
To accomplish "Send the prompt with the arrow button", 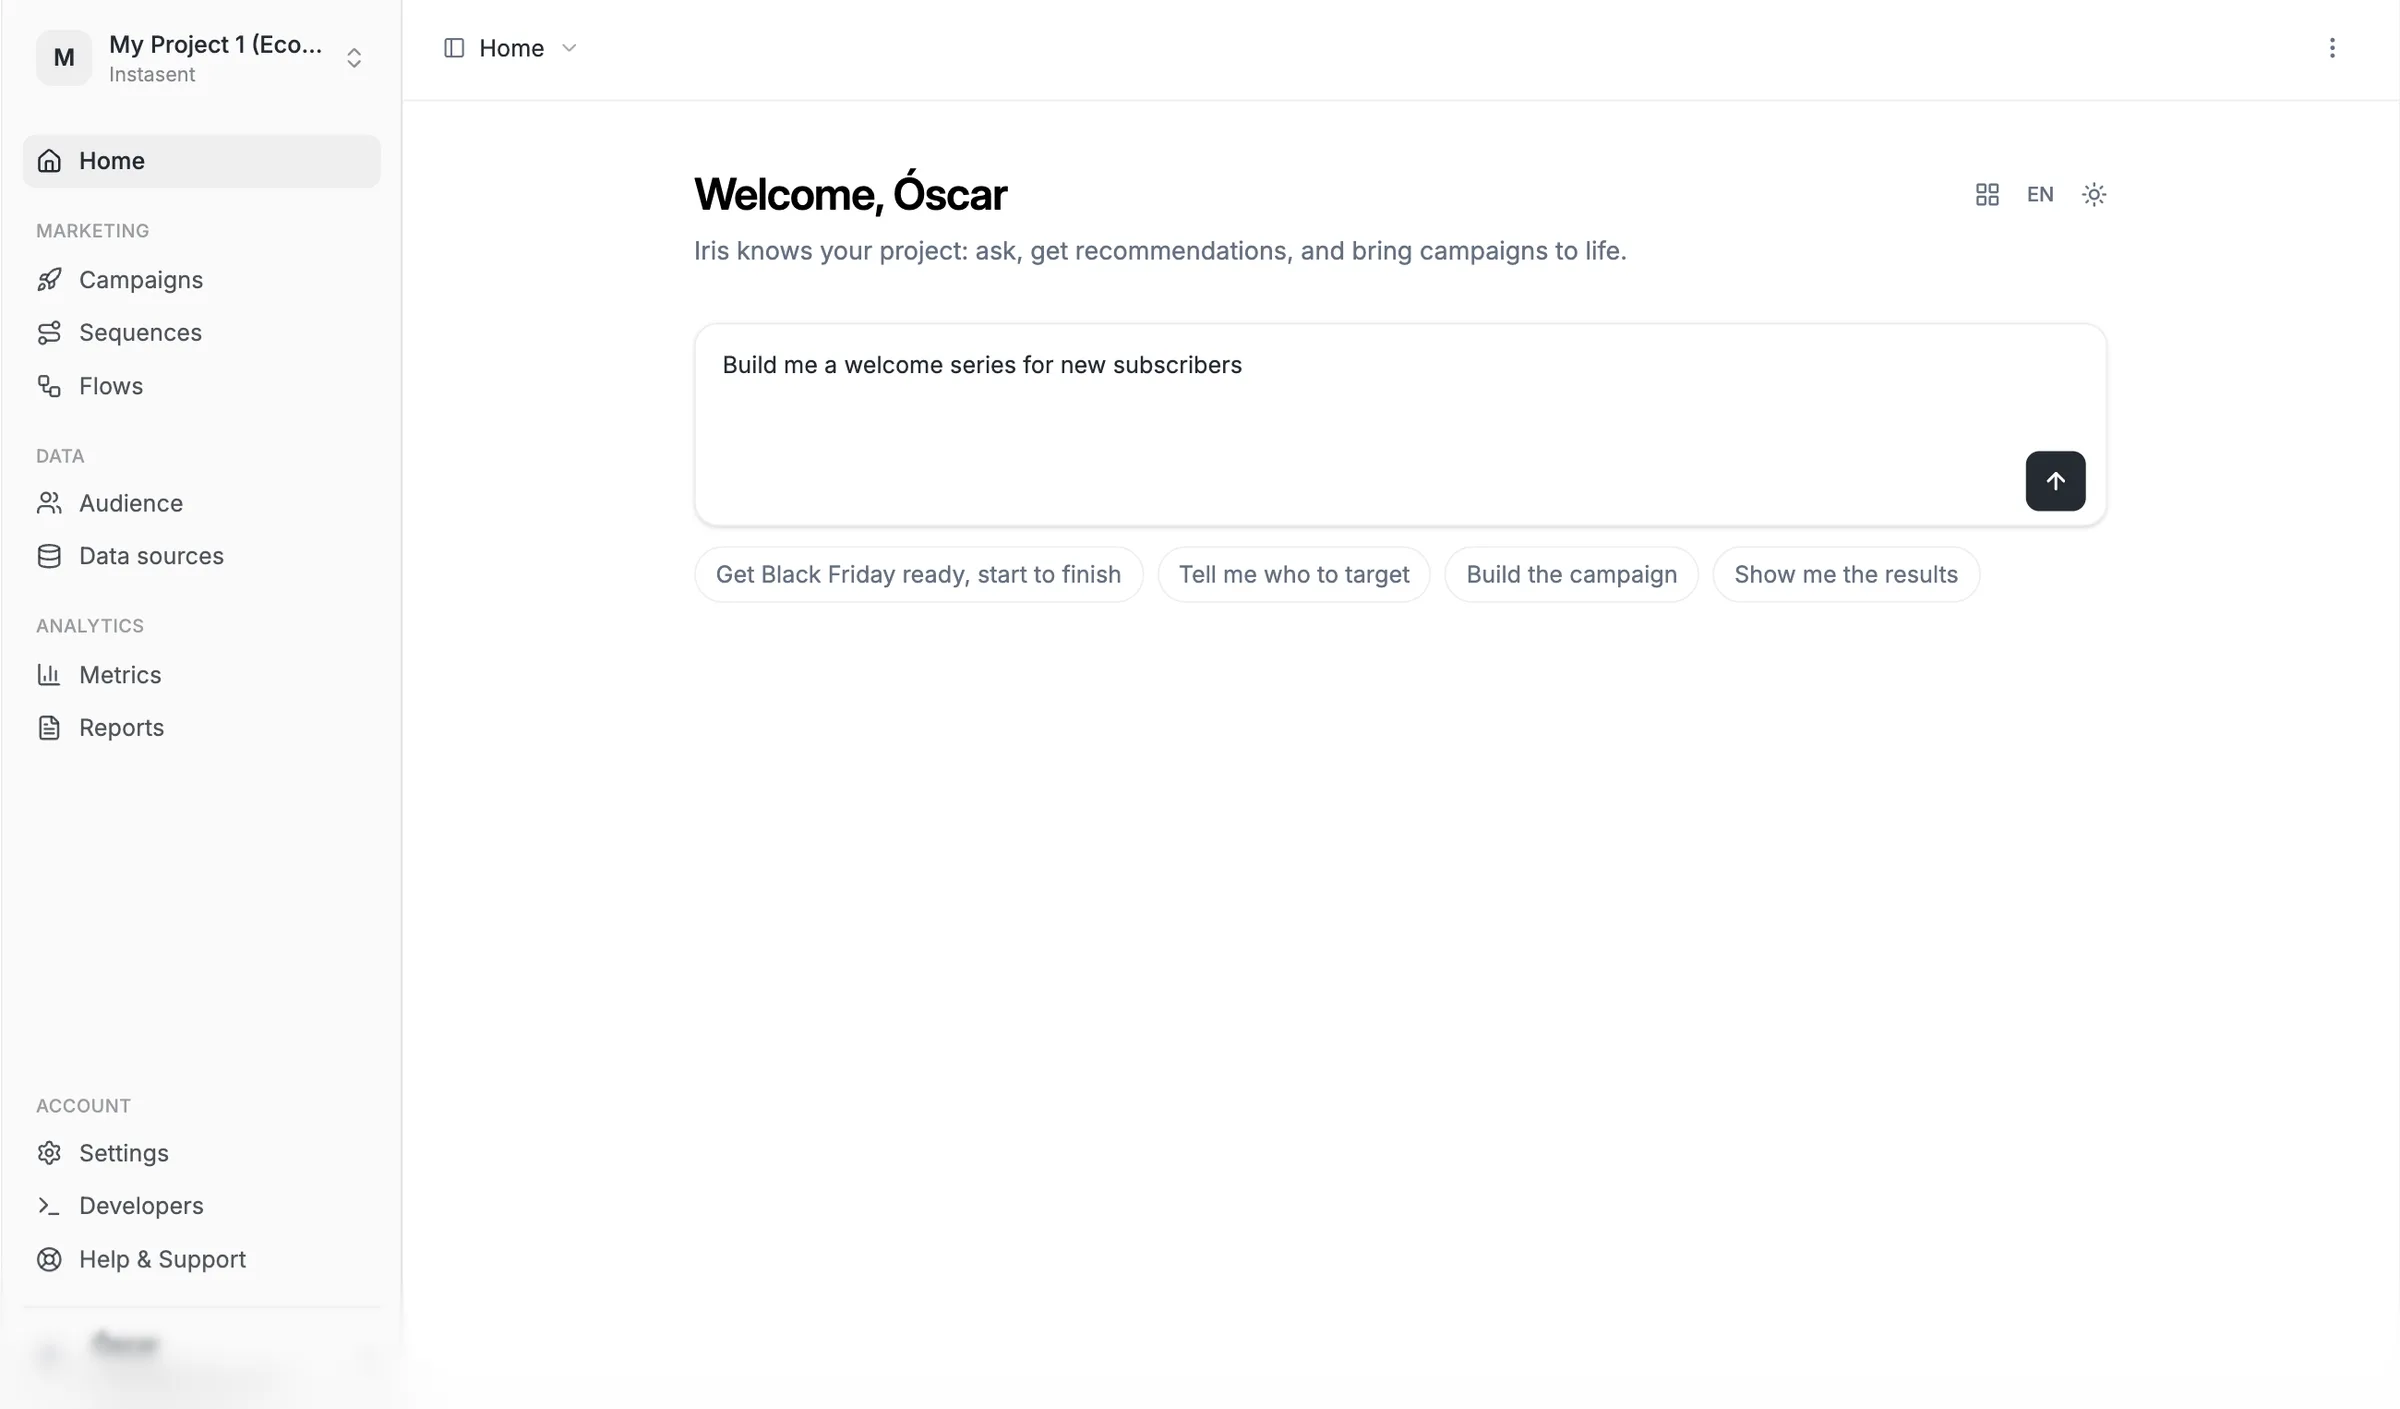I will coord(2055,481).
